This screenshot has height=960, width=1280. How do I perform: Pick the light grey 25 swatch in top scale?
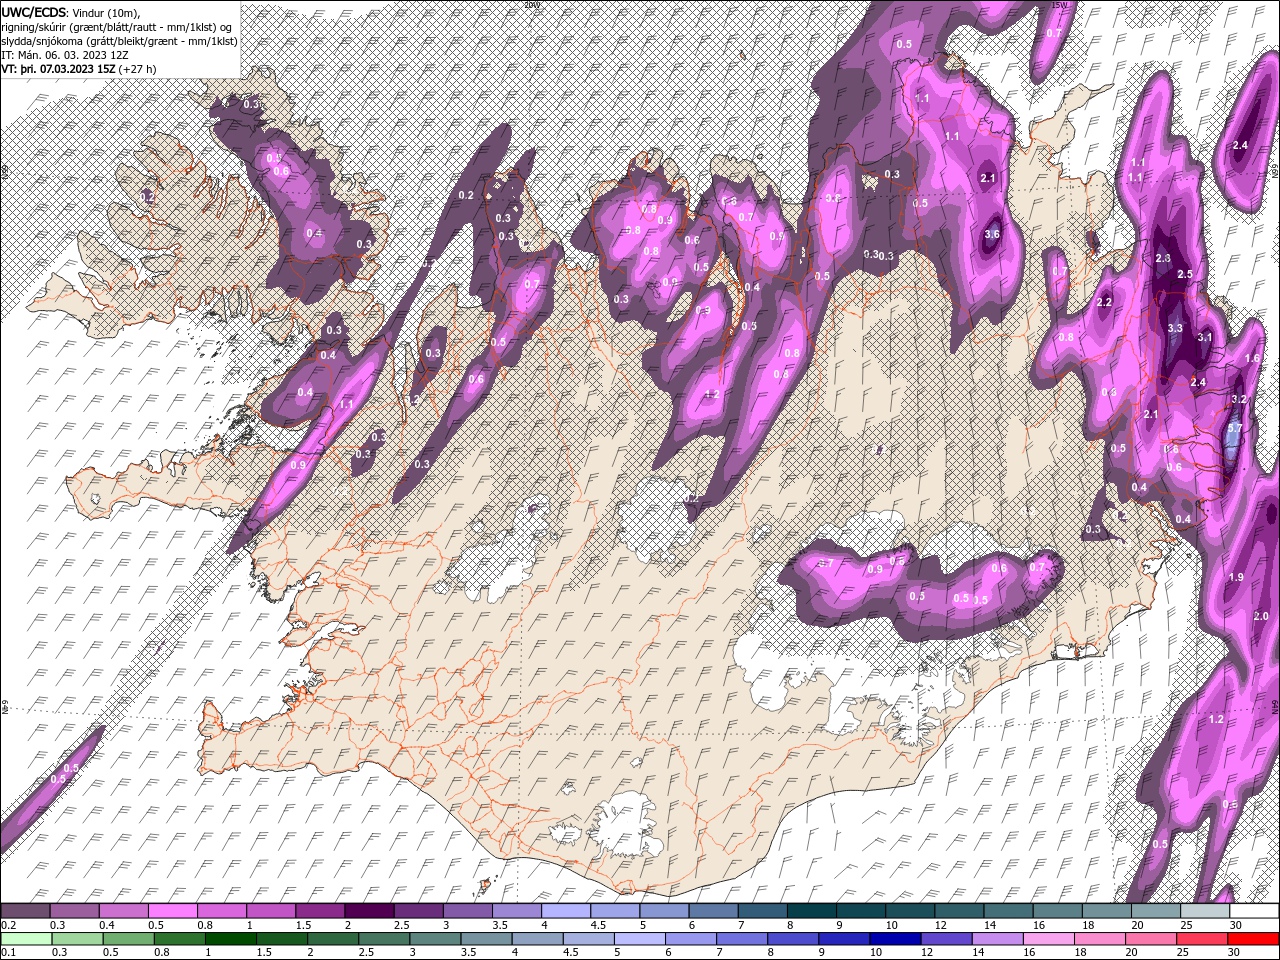(1206, 911)
